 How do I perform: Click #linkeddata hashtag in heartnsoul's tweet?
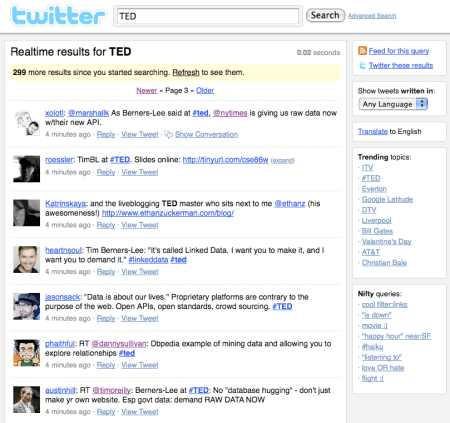coord(148,260)
